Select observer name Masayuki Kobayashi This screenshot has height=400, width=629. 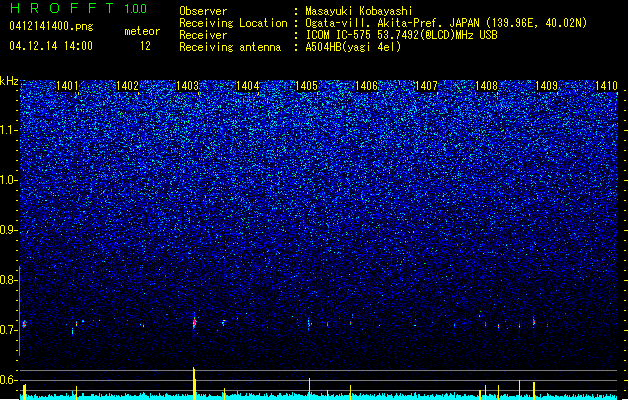point(359,11)
